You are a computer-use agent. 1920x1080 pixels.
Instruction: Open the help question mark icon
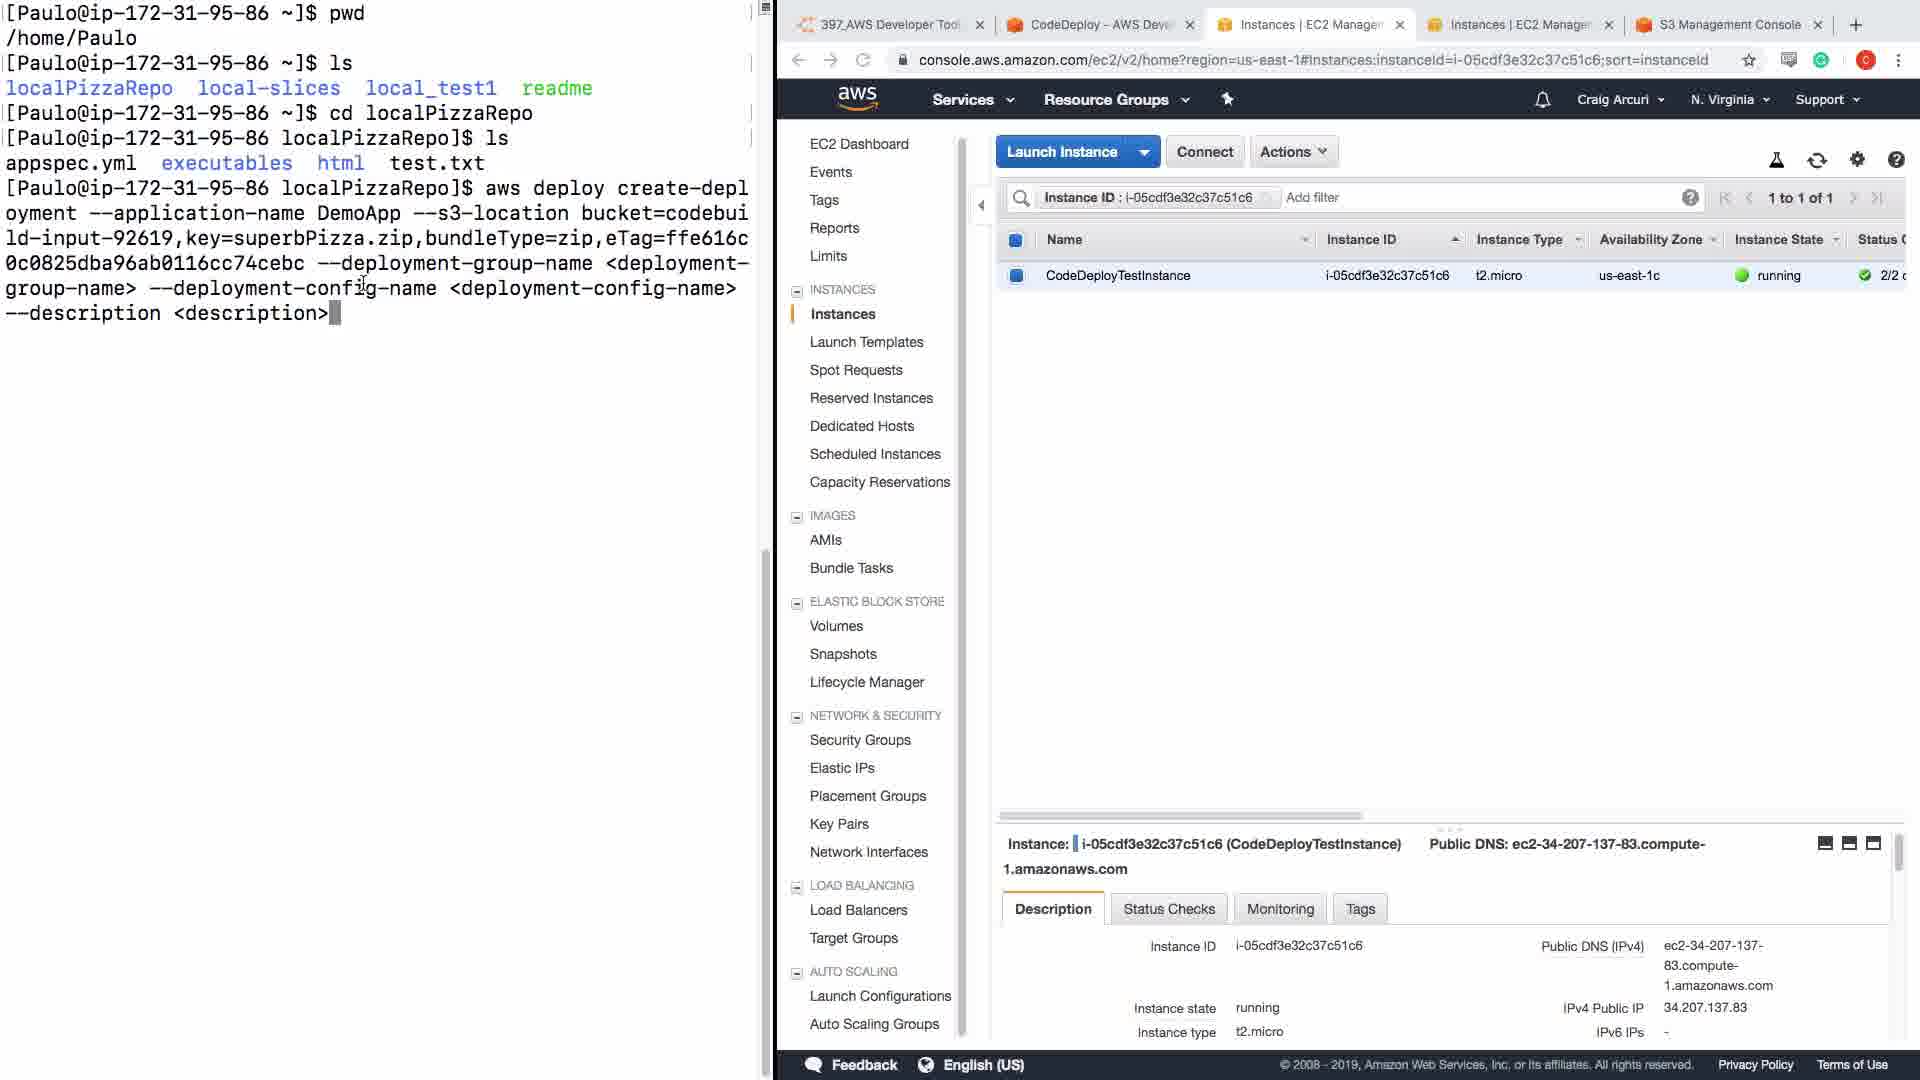click(x=1895, y=160)
